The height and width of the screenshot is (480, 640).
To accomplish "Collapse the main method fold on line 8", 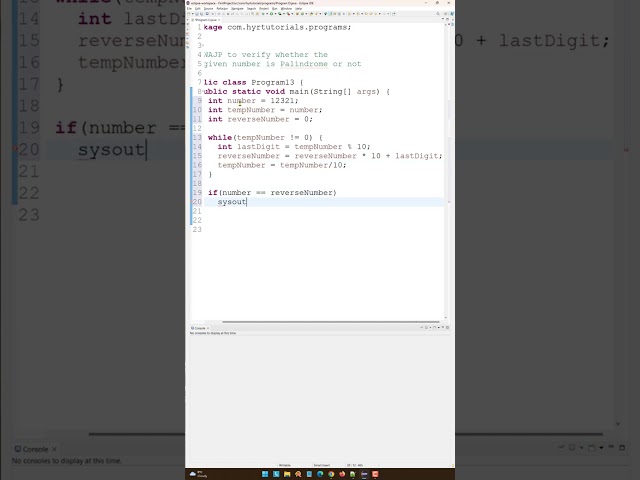I will pyautogui.click(x=202, y=91).
